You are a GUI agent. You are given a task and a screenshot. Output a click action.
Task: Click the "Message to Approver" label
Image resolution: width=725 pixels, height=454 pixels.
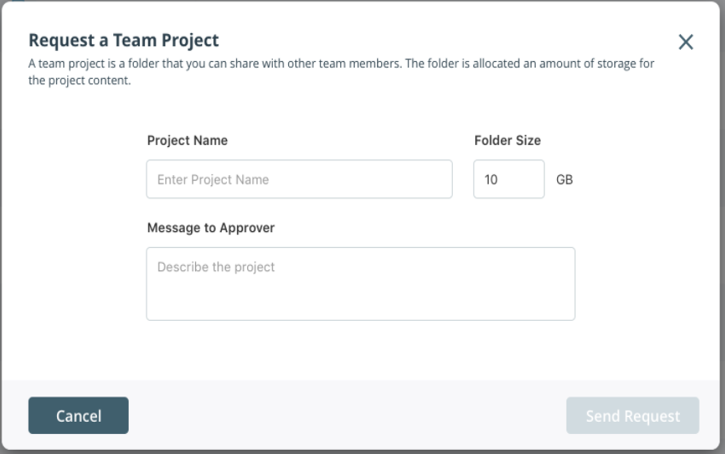coord(210,228)
